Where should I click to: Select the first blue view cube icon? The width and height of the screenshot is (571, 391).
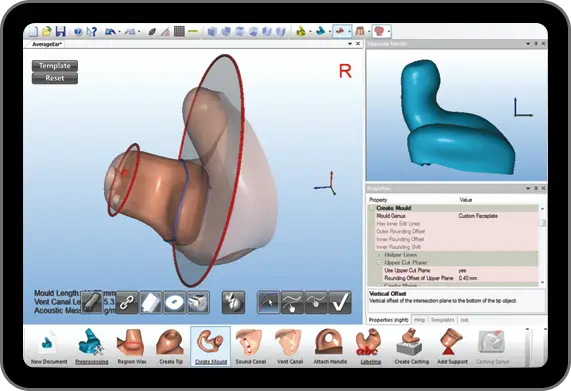212,32
